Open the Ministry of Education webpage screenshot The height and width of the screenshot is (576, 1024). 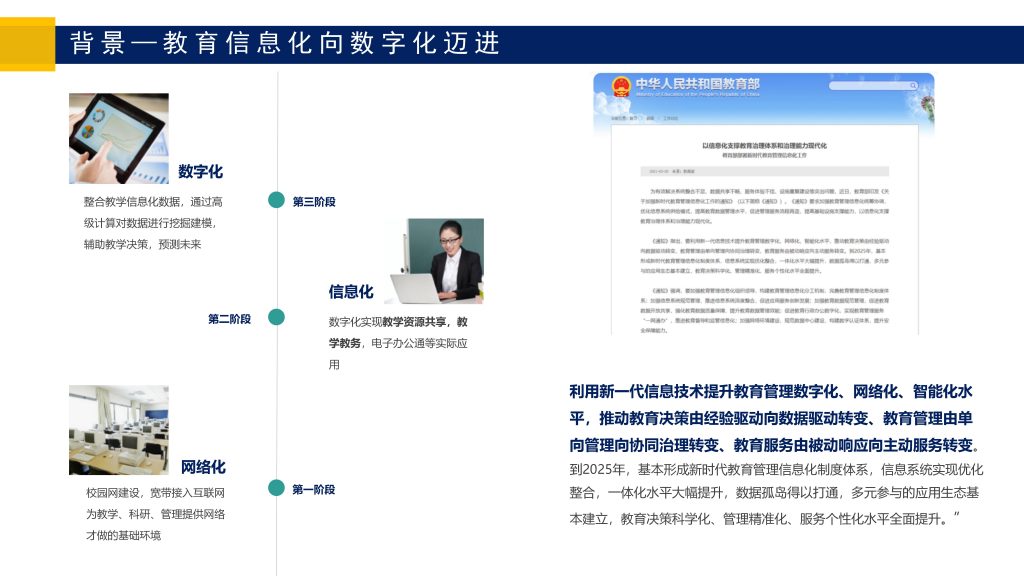tap(764, 204)
